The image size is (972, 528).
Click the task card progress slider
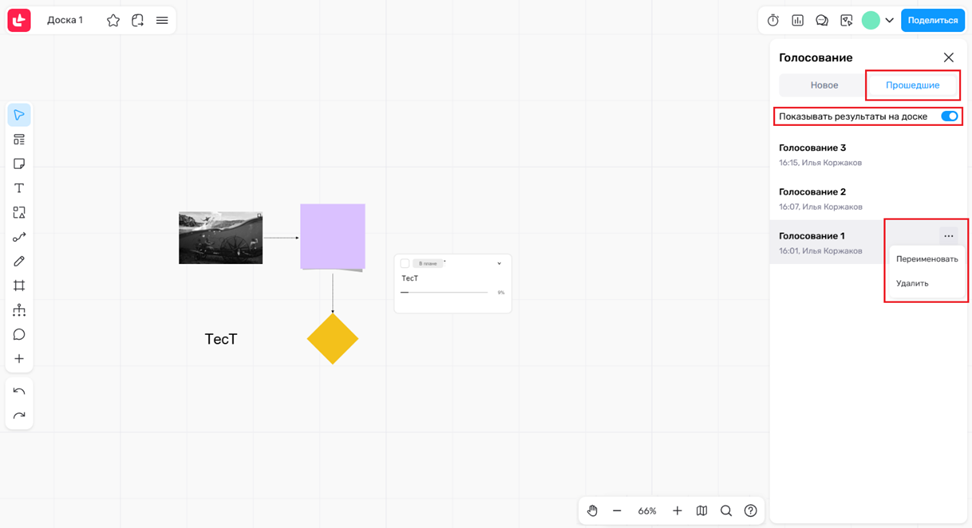444,292
